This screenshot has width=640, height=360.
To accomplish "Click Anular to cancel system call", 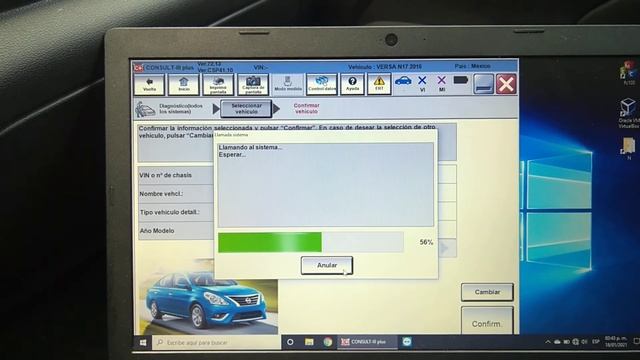I will point(327,265).
